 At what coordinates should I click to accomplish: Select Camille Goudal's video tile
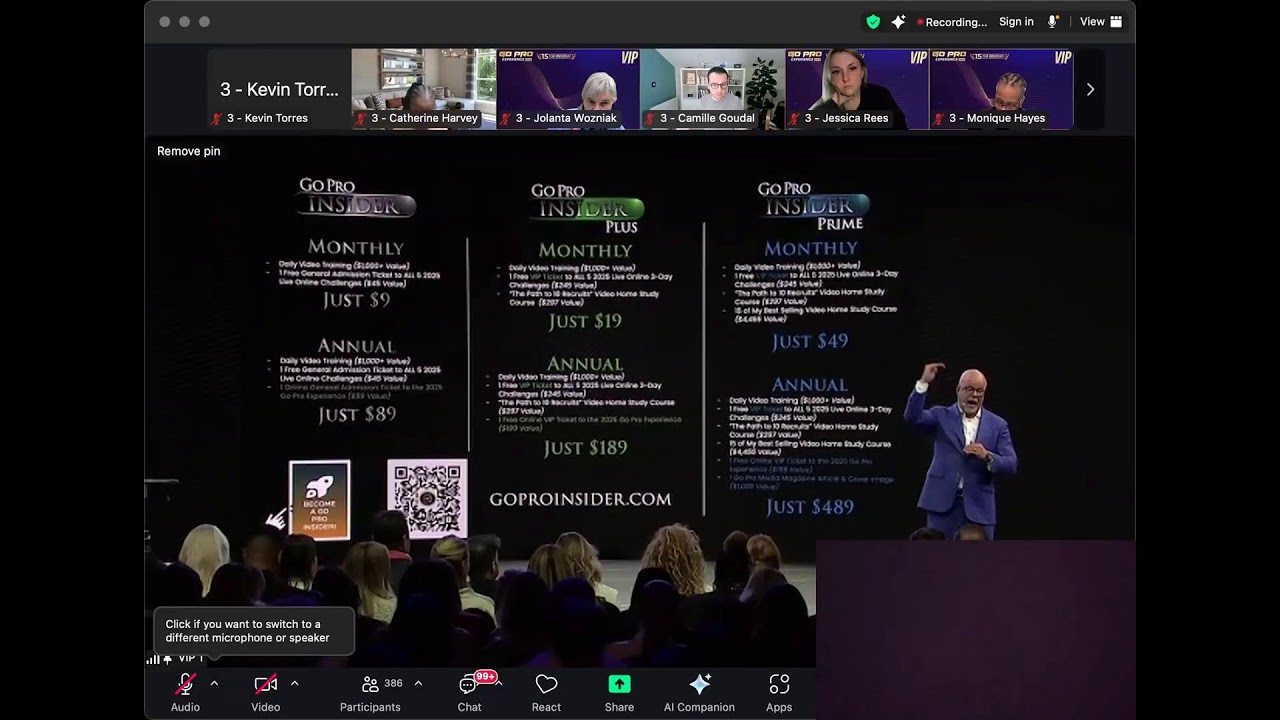(x=713, y=89)
